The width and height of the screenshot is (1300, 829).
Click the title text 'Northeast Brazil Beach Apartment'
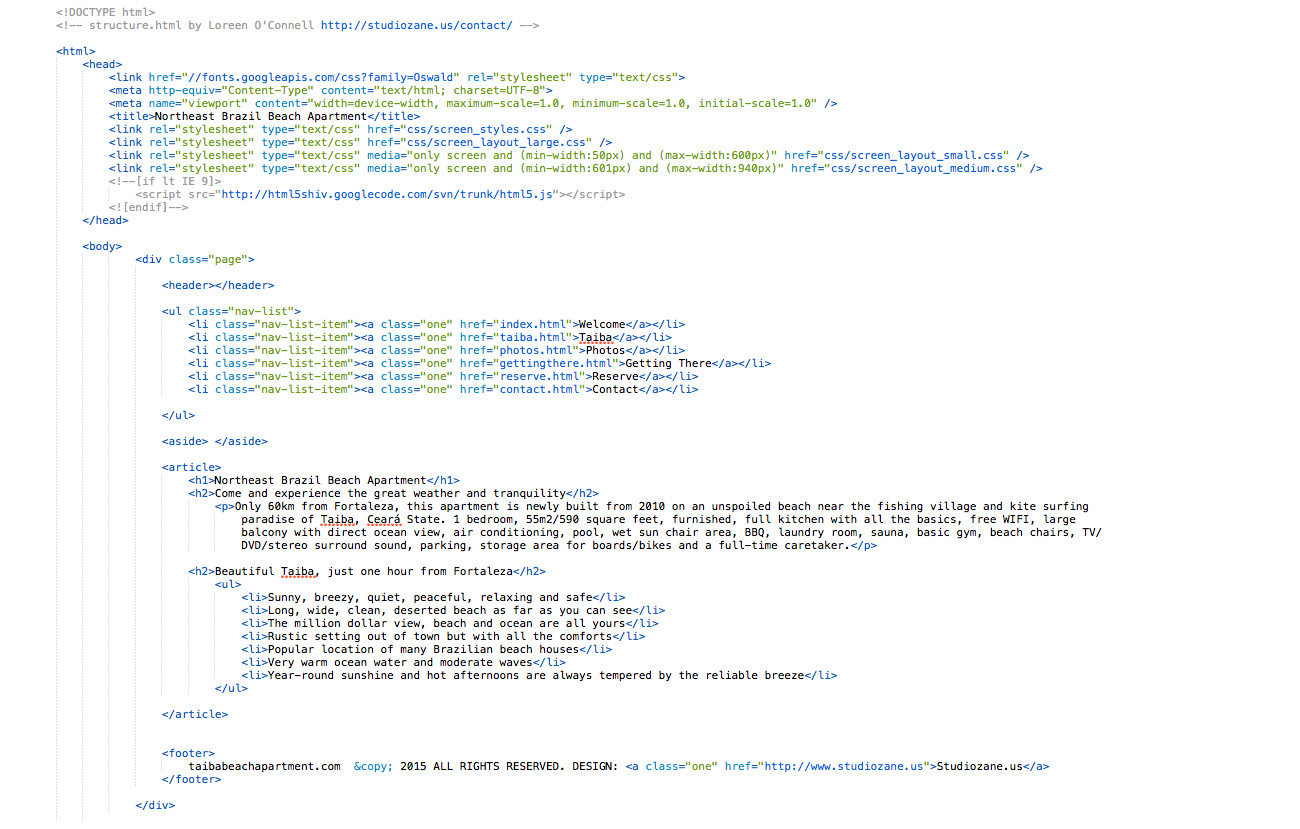(x=261, y=116)
